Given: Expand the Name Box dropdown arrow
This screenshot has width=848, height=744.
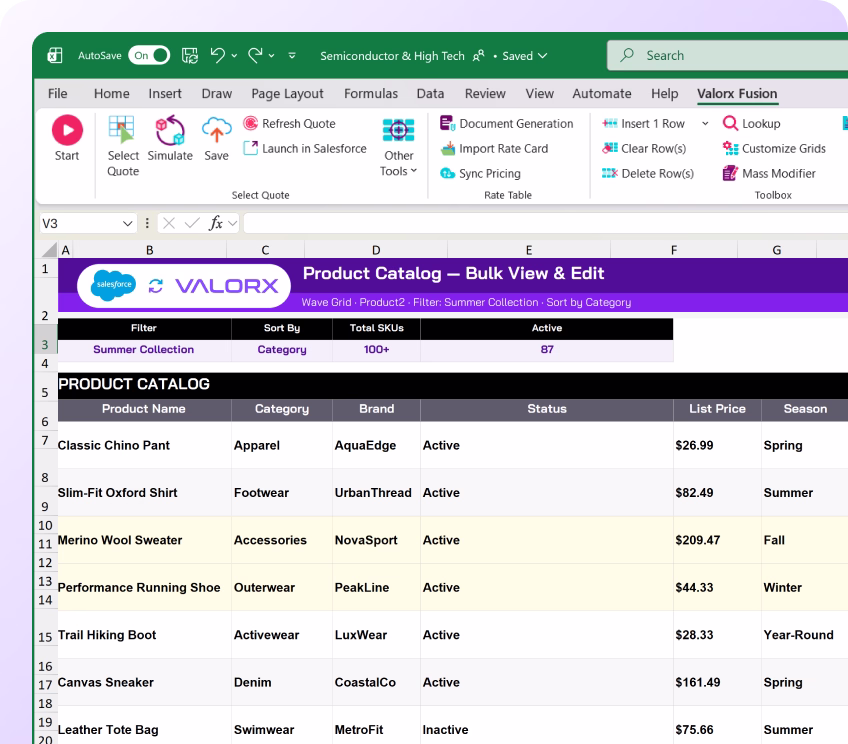Looking at the screenshot, I should (128, 223).
